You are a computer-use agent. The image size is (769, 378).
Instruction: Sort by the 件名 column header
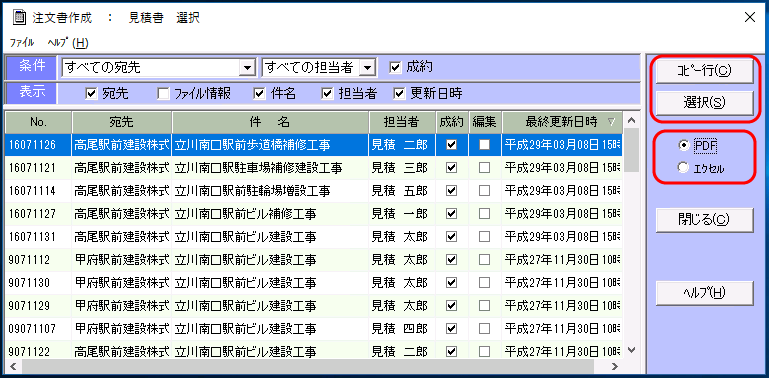point(270,122)
